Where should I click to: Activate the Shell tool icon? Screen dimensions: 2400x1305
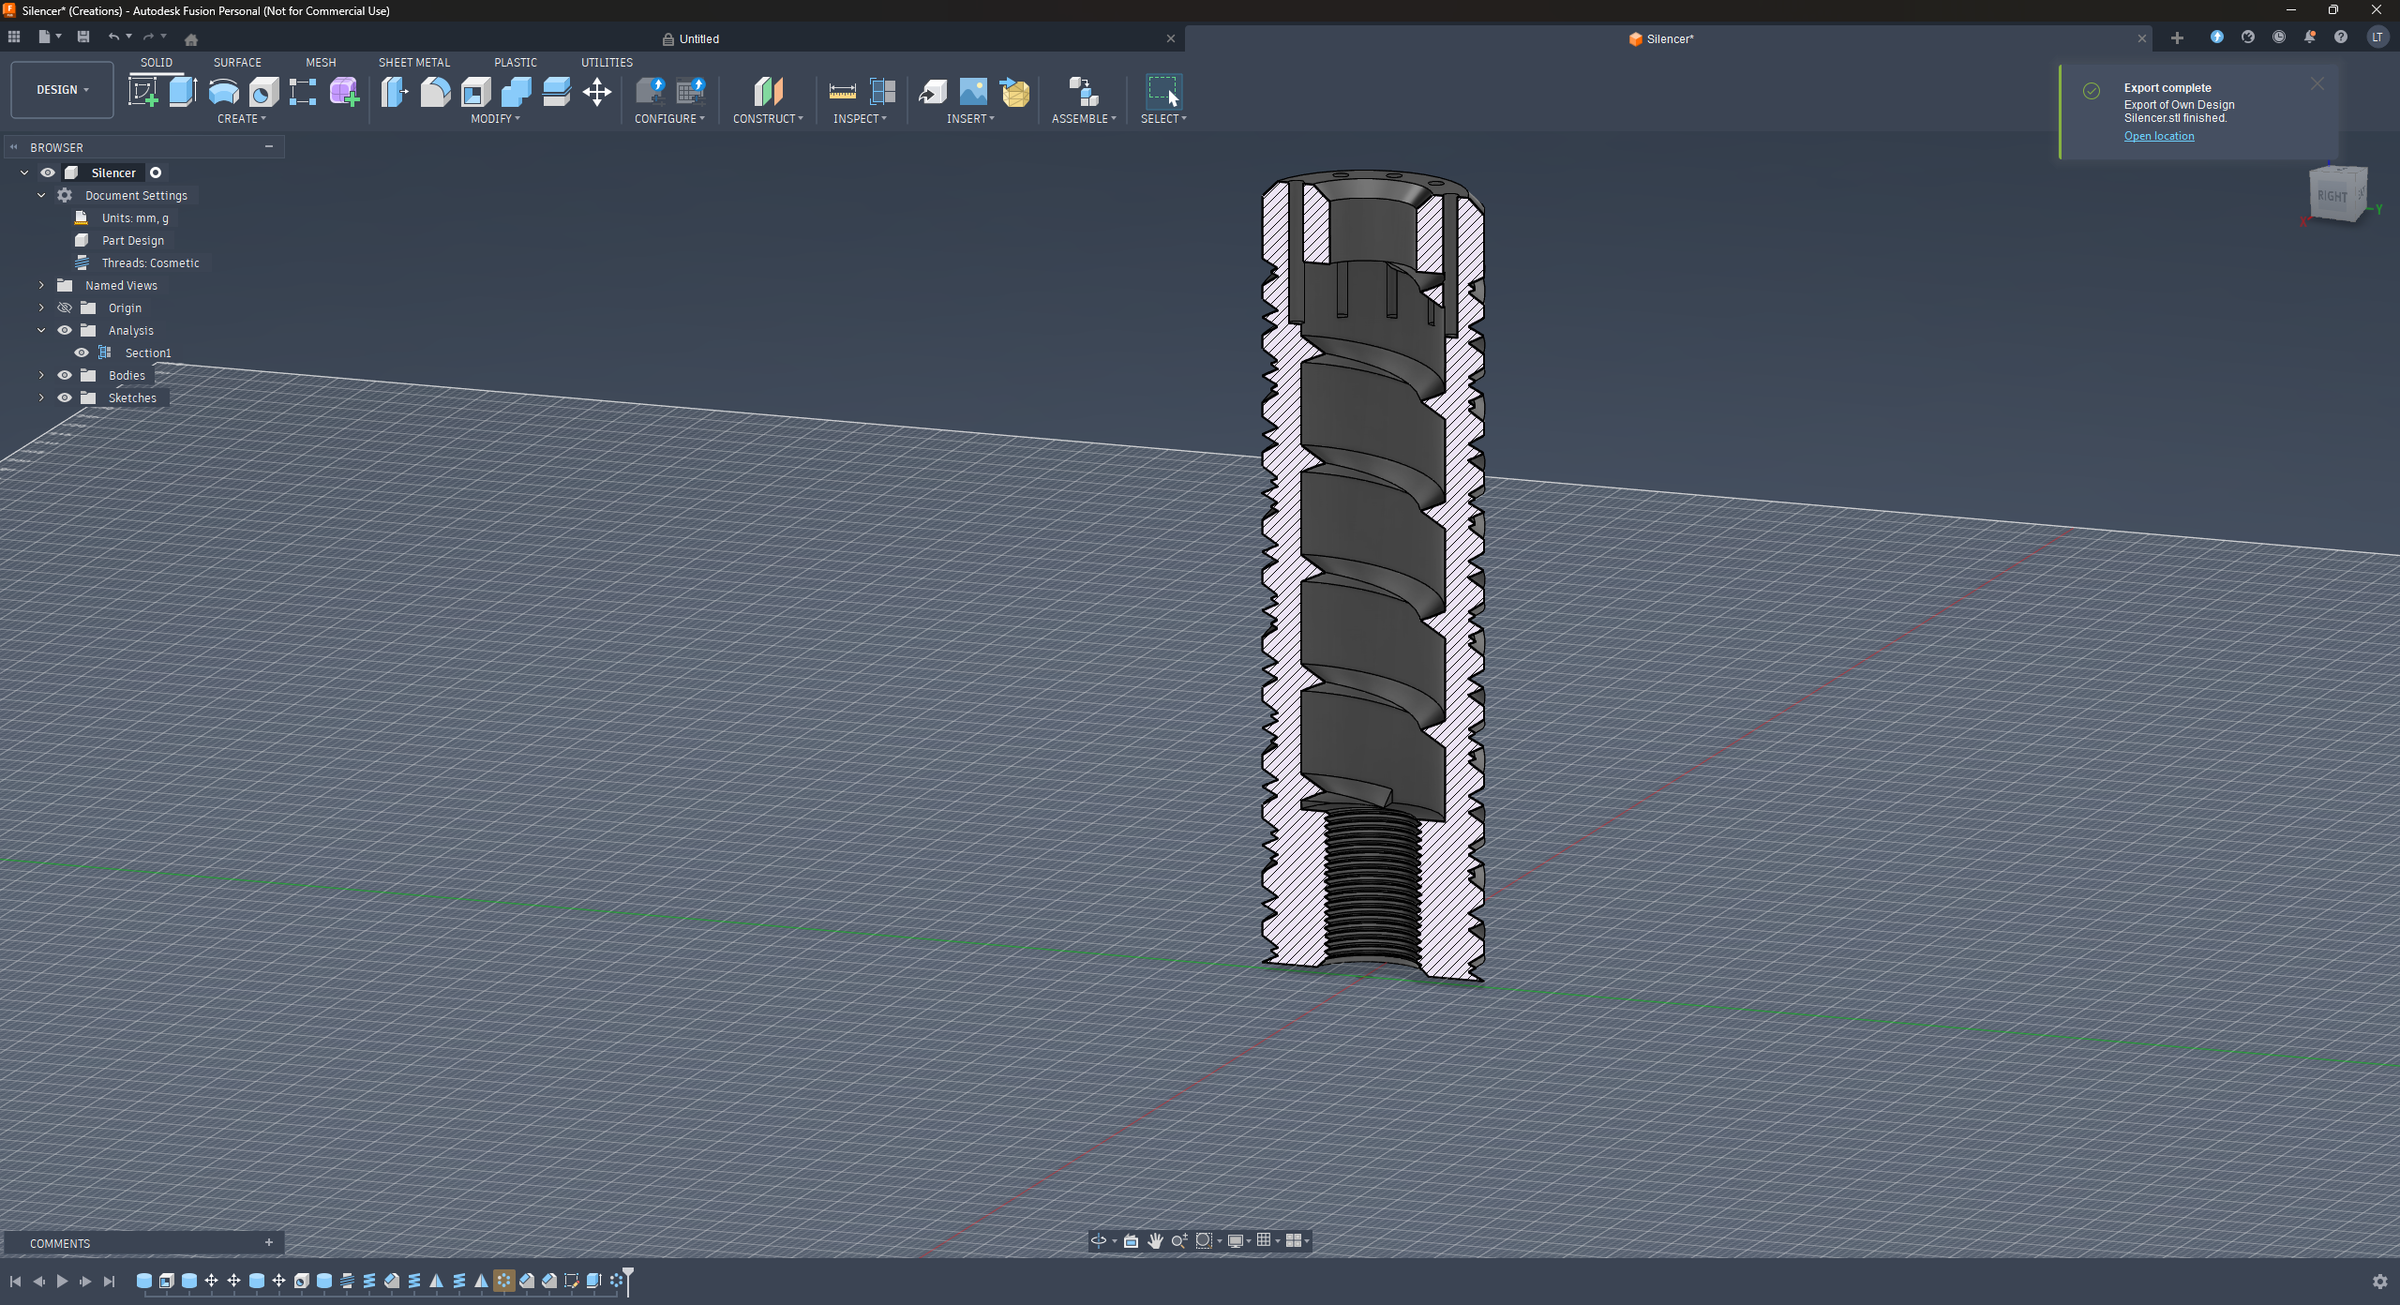pos(476,92)
